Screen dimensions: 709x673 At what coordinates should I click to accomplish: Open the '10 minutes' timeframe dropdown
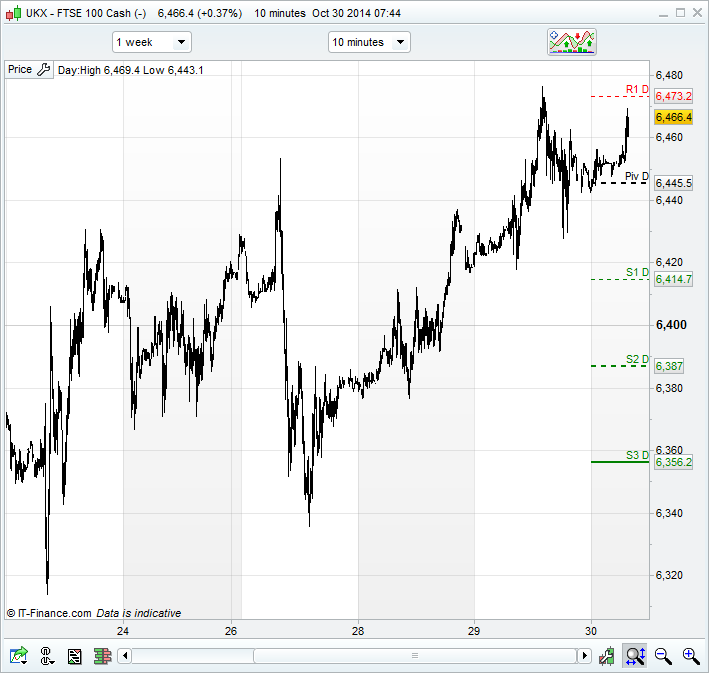369,42
